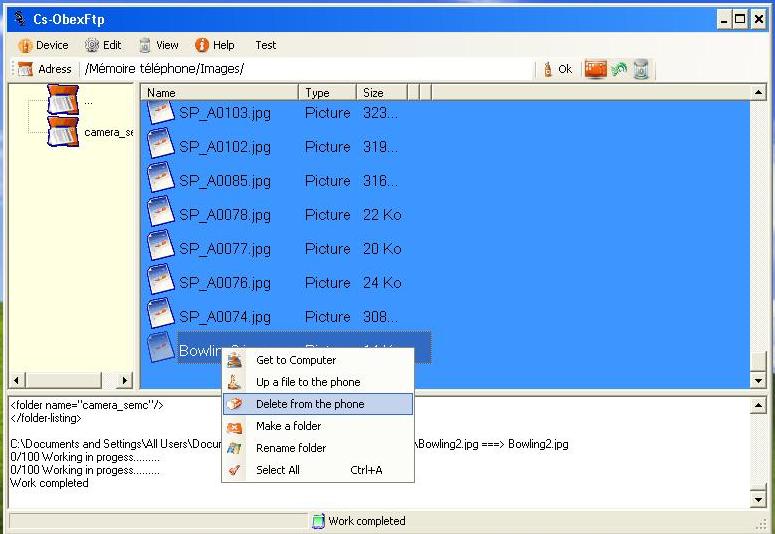Click the Test menu item
The image size is (775, 534).
266,45
